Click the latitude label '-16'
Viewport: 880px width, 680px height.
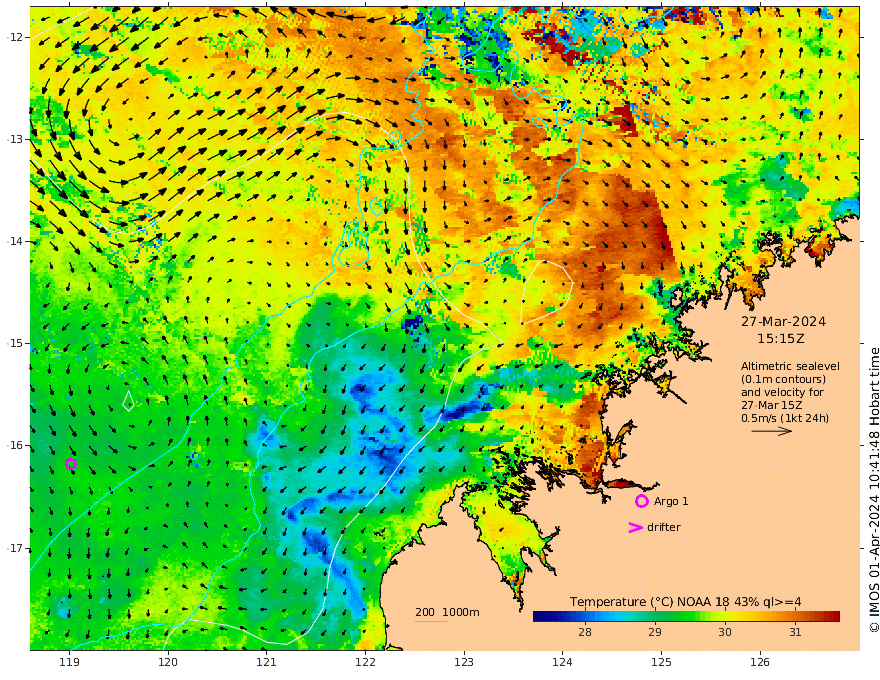(15, 445)
